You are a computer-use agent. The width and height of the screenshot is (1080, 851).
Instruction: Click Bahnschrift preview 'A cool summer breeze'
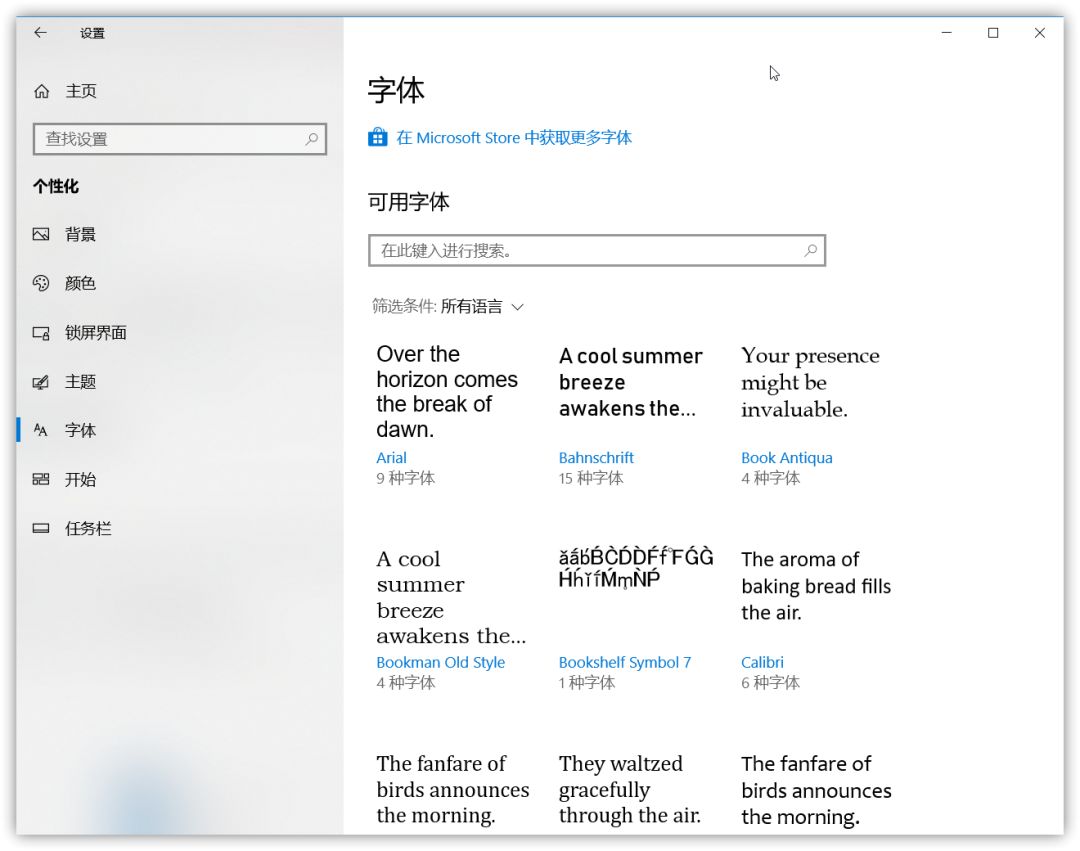click(630, 382)
